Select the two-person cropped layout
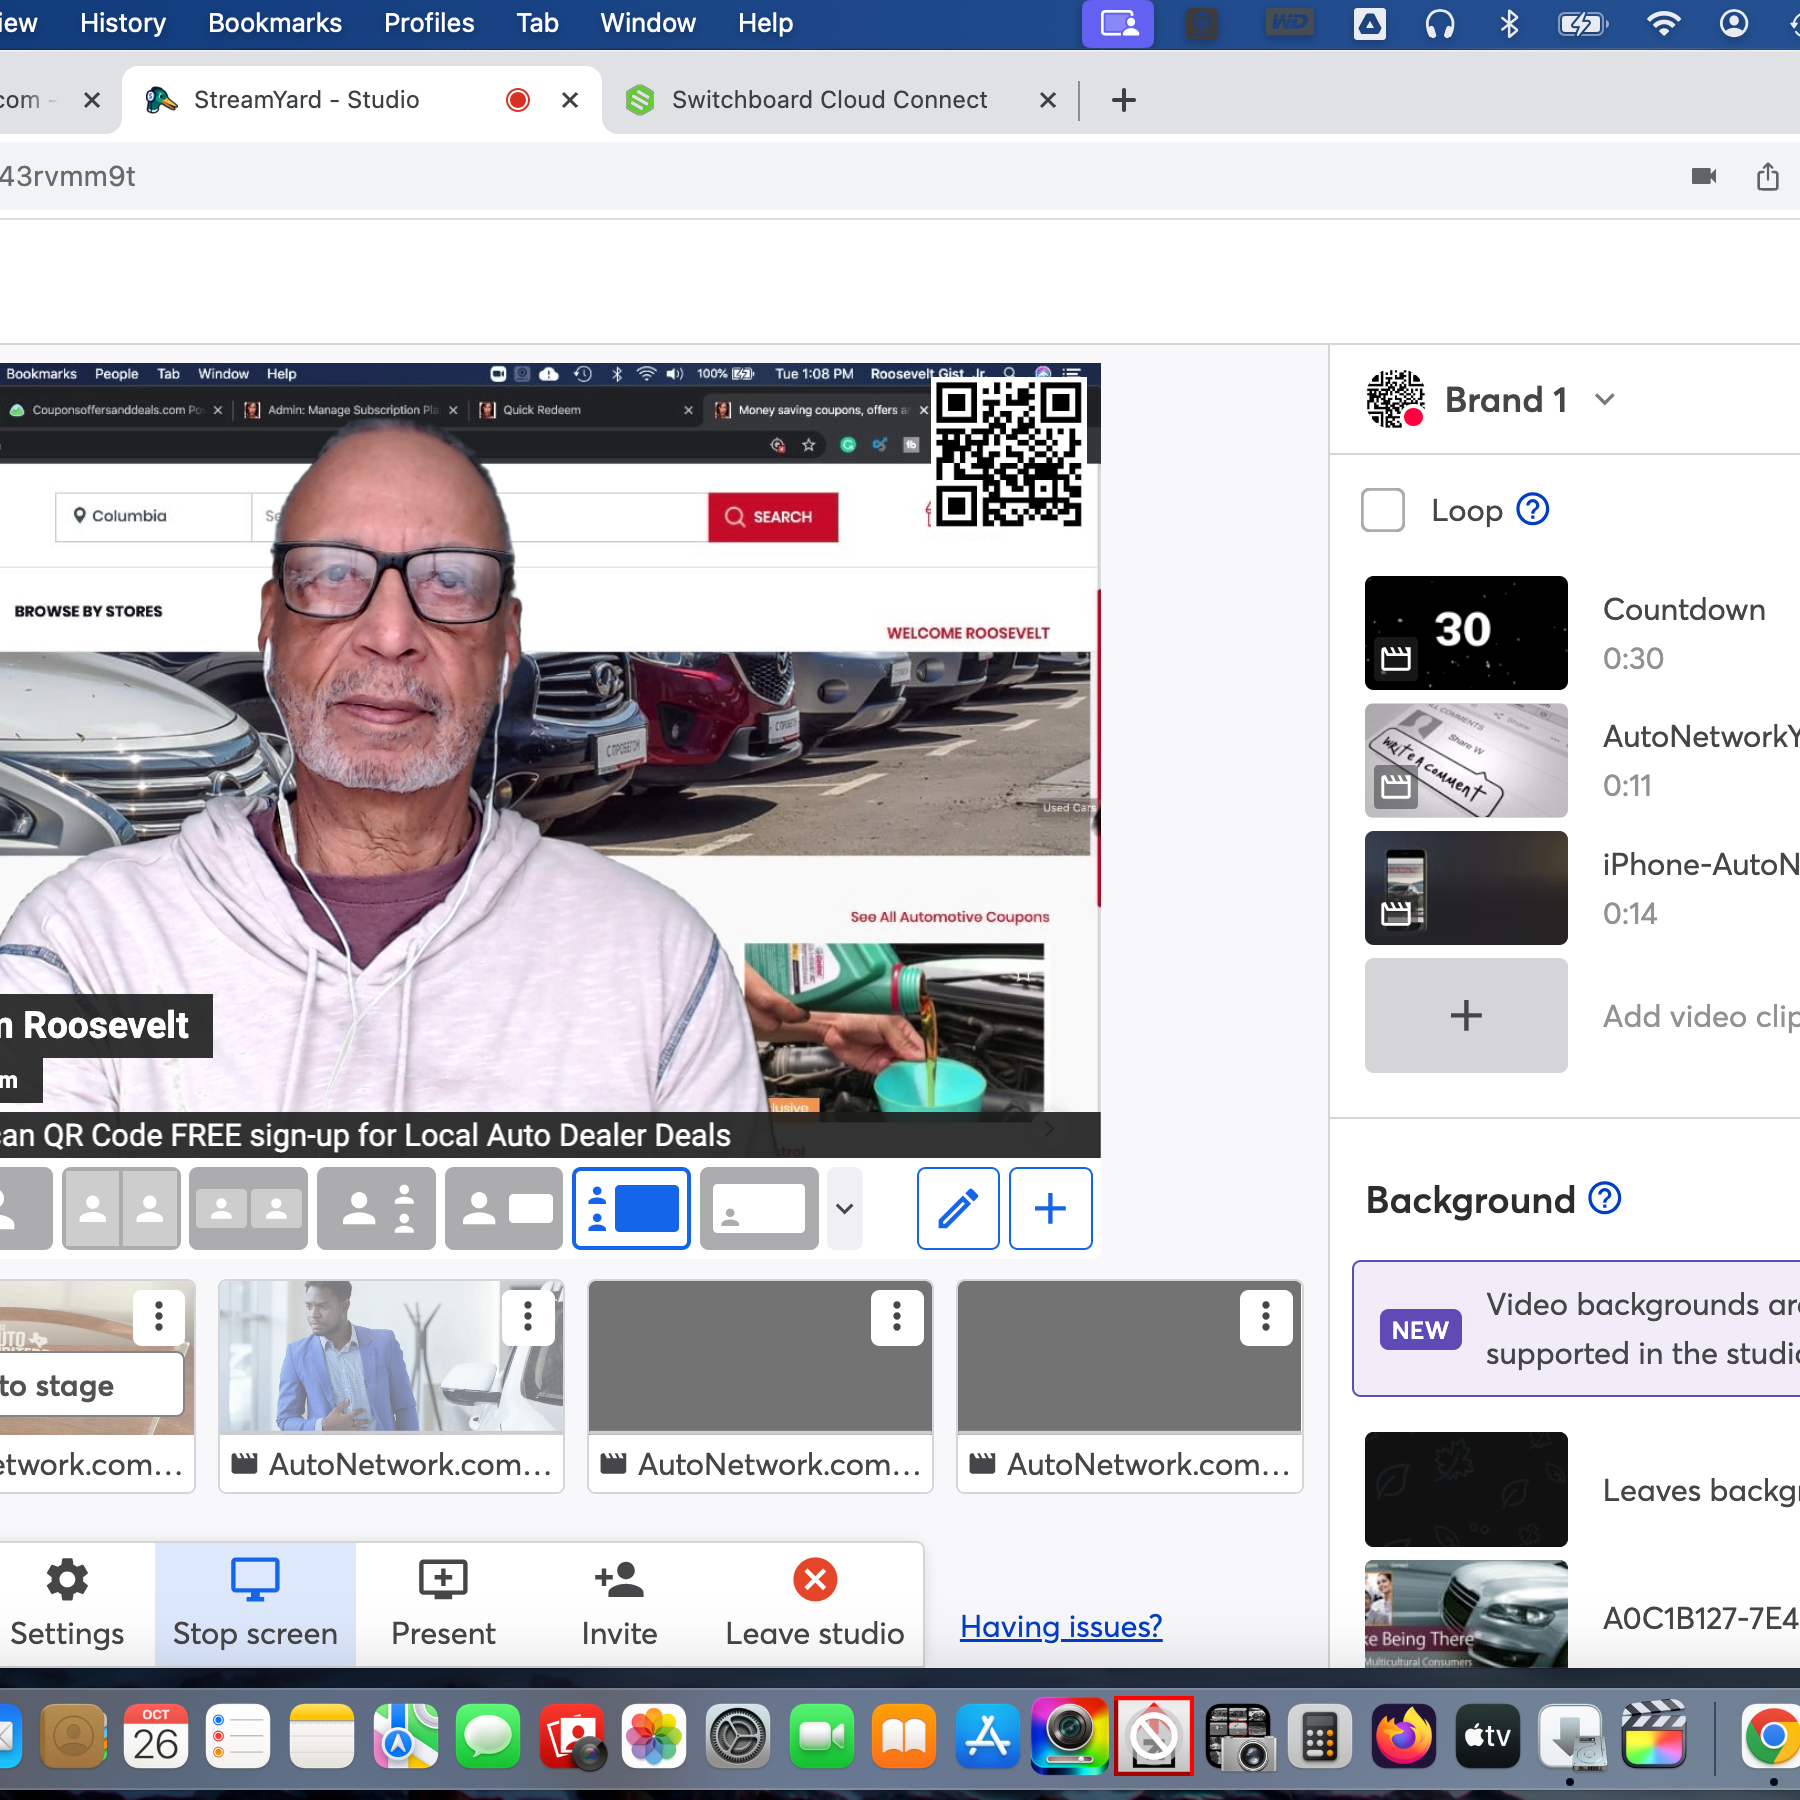The height and width of the screenshot is (1800, 1800). tap(248, 1208)
